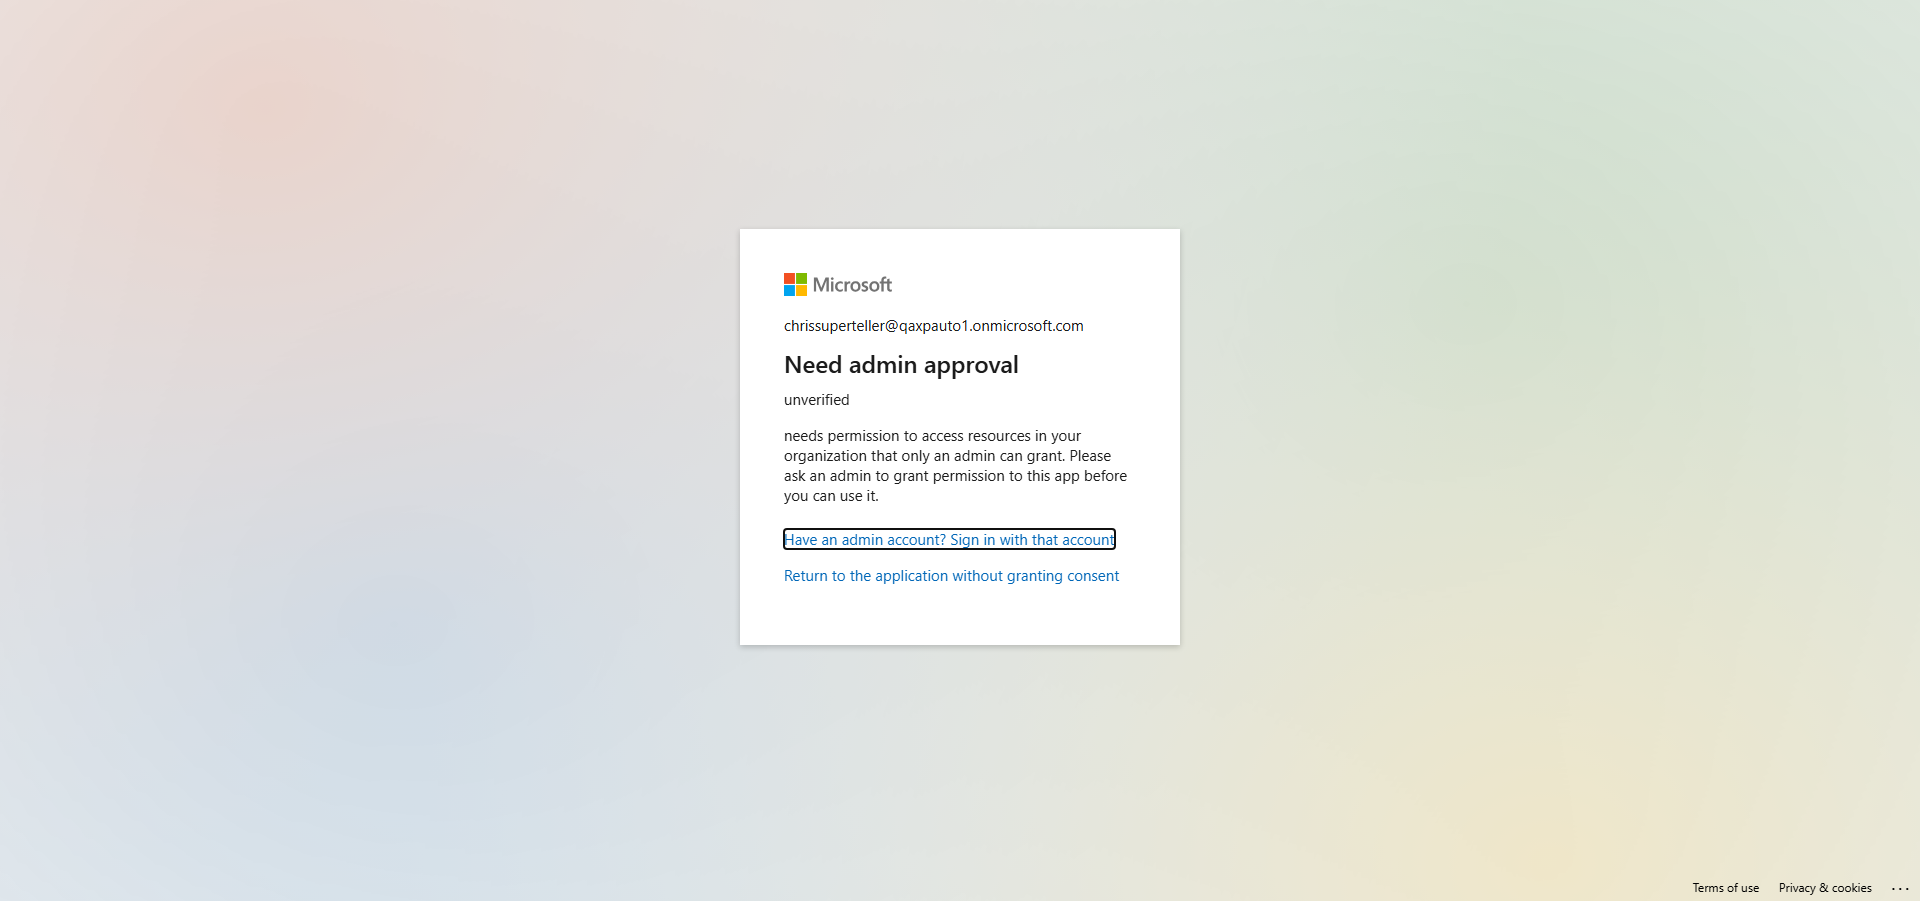
Task: Click the 'Need admin approval' heading
Action: [x=901, y=365]
